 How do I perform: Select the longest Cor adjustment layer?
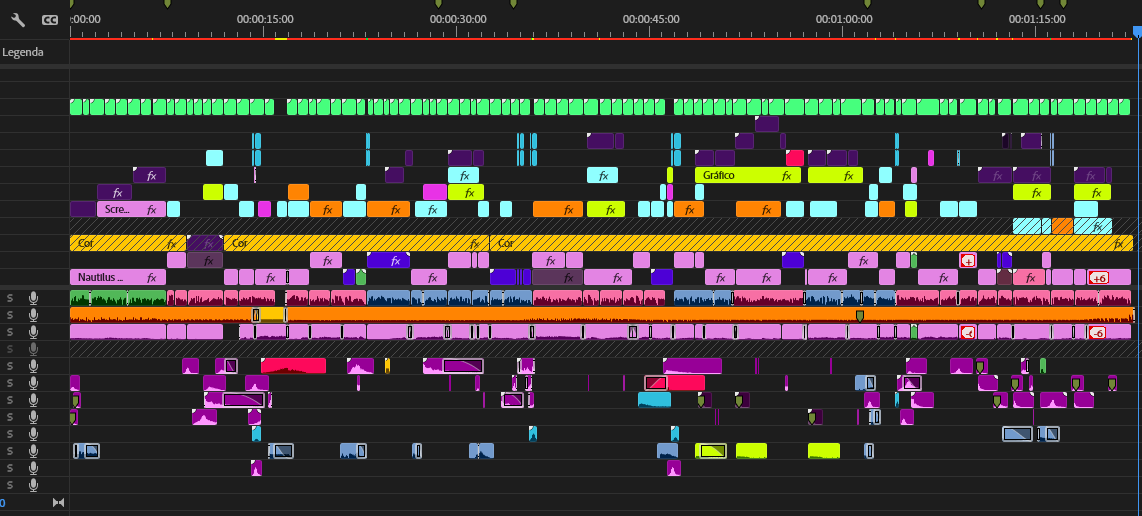(x=811, y=243)
